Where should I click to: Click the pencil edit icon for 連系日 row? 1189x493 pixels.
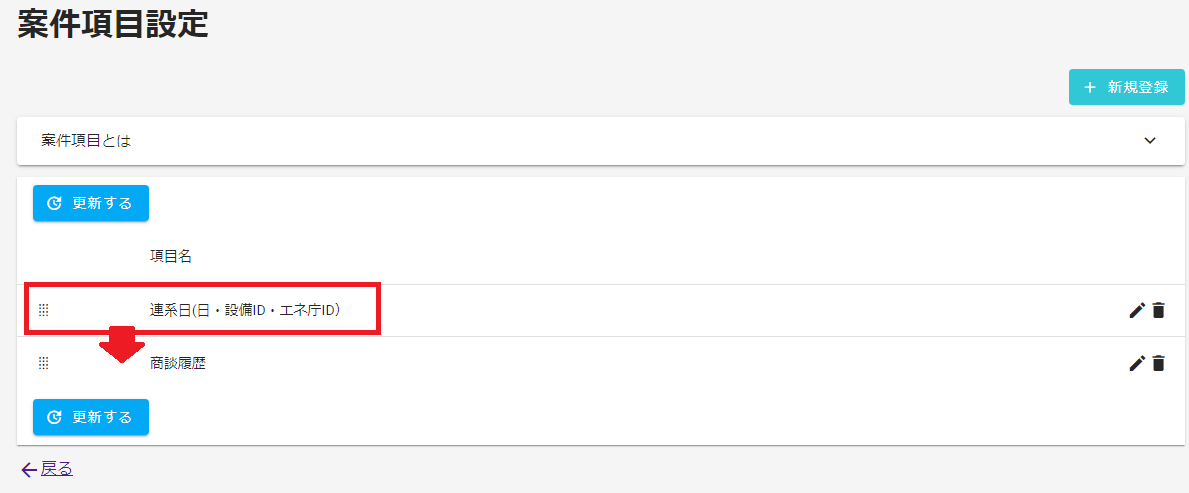click(1136, 310)
